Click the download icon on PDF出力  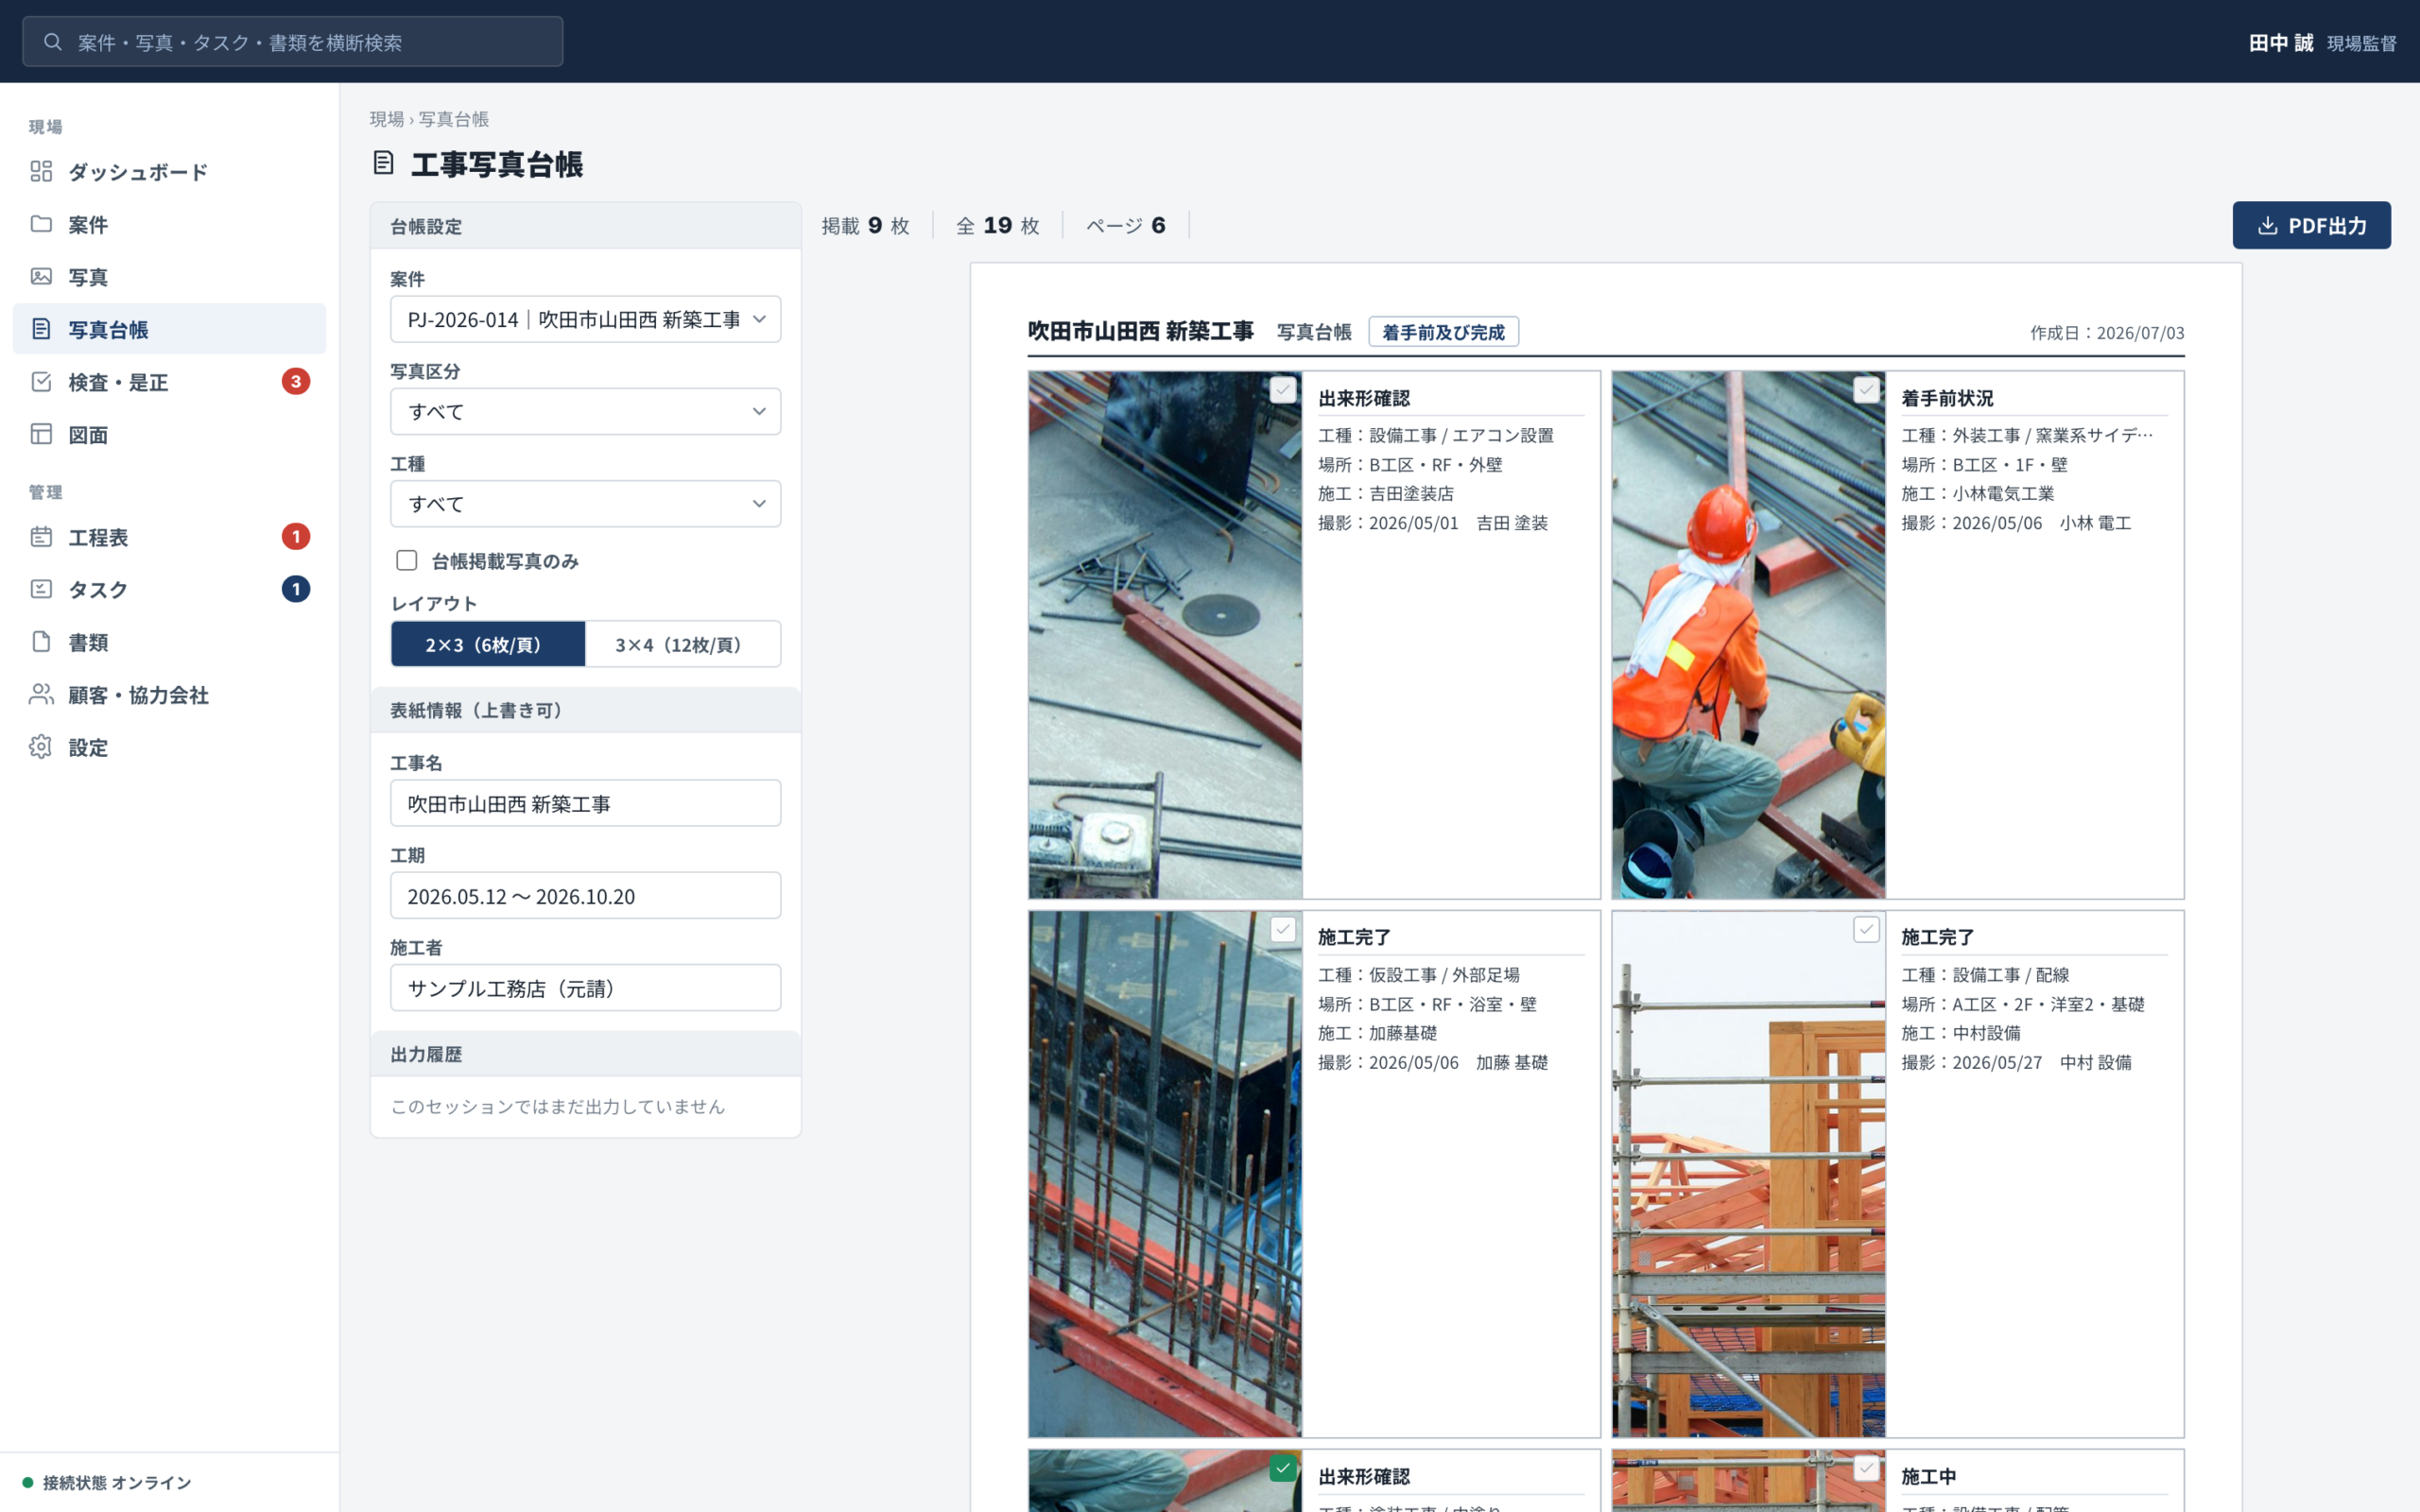tap(2268, 226)
